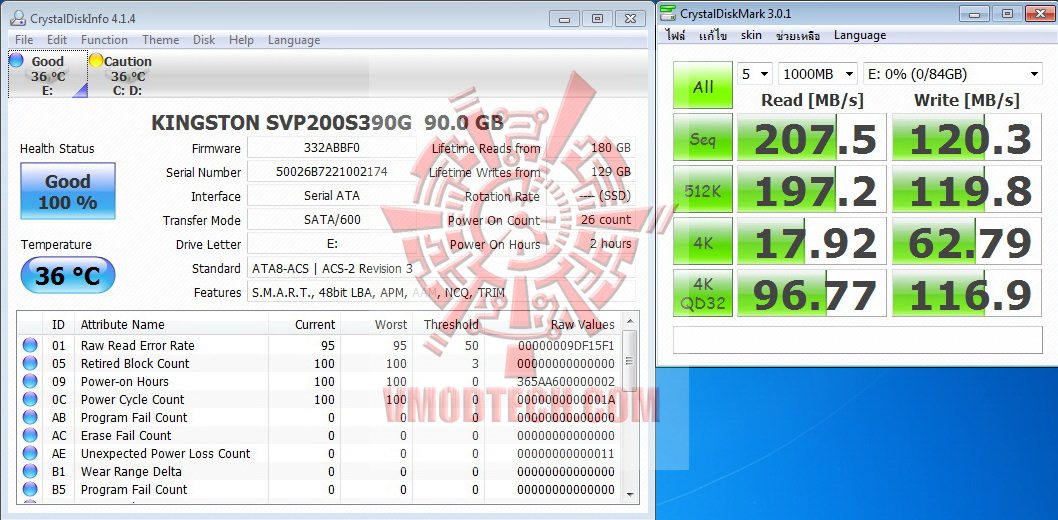Click the CrystalDiskMark title bar app icon

pyautogui.click(x=668, y=13)
